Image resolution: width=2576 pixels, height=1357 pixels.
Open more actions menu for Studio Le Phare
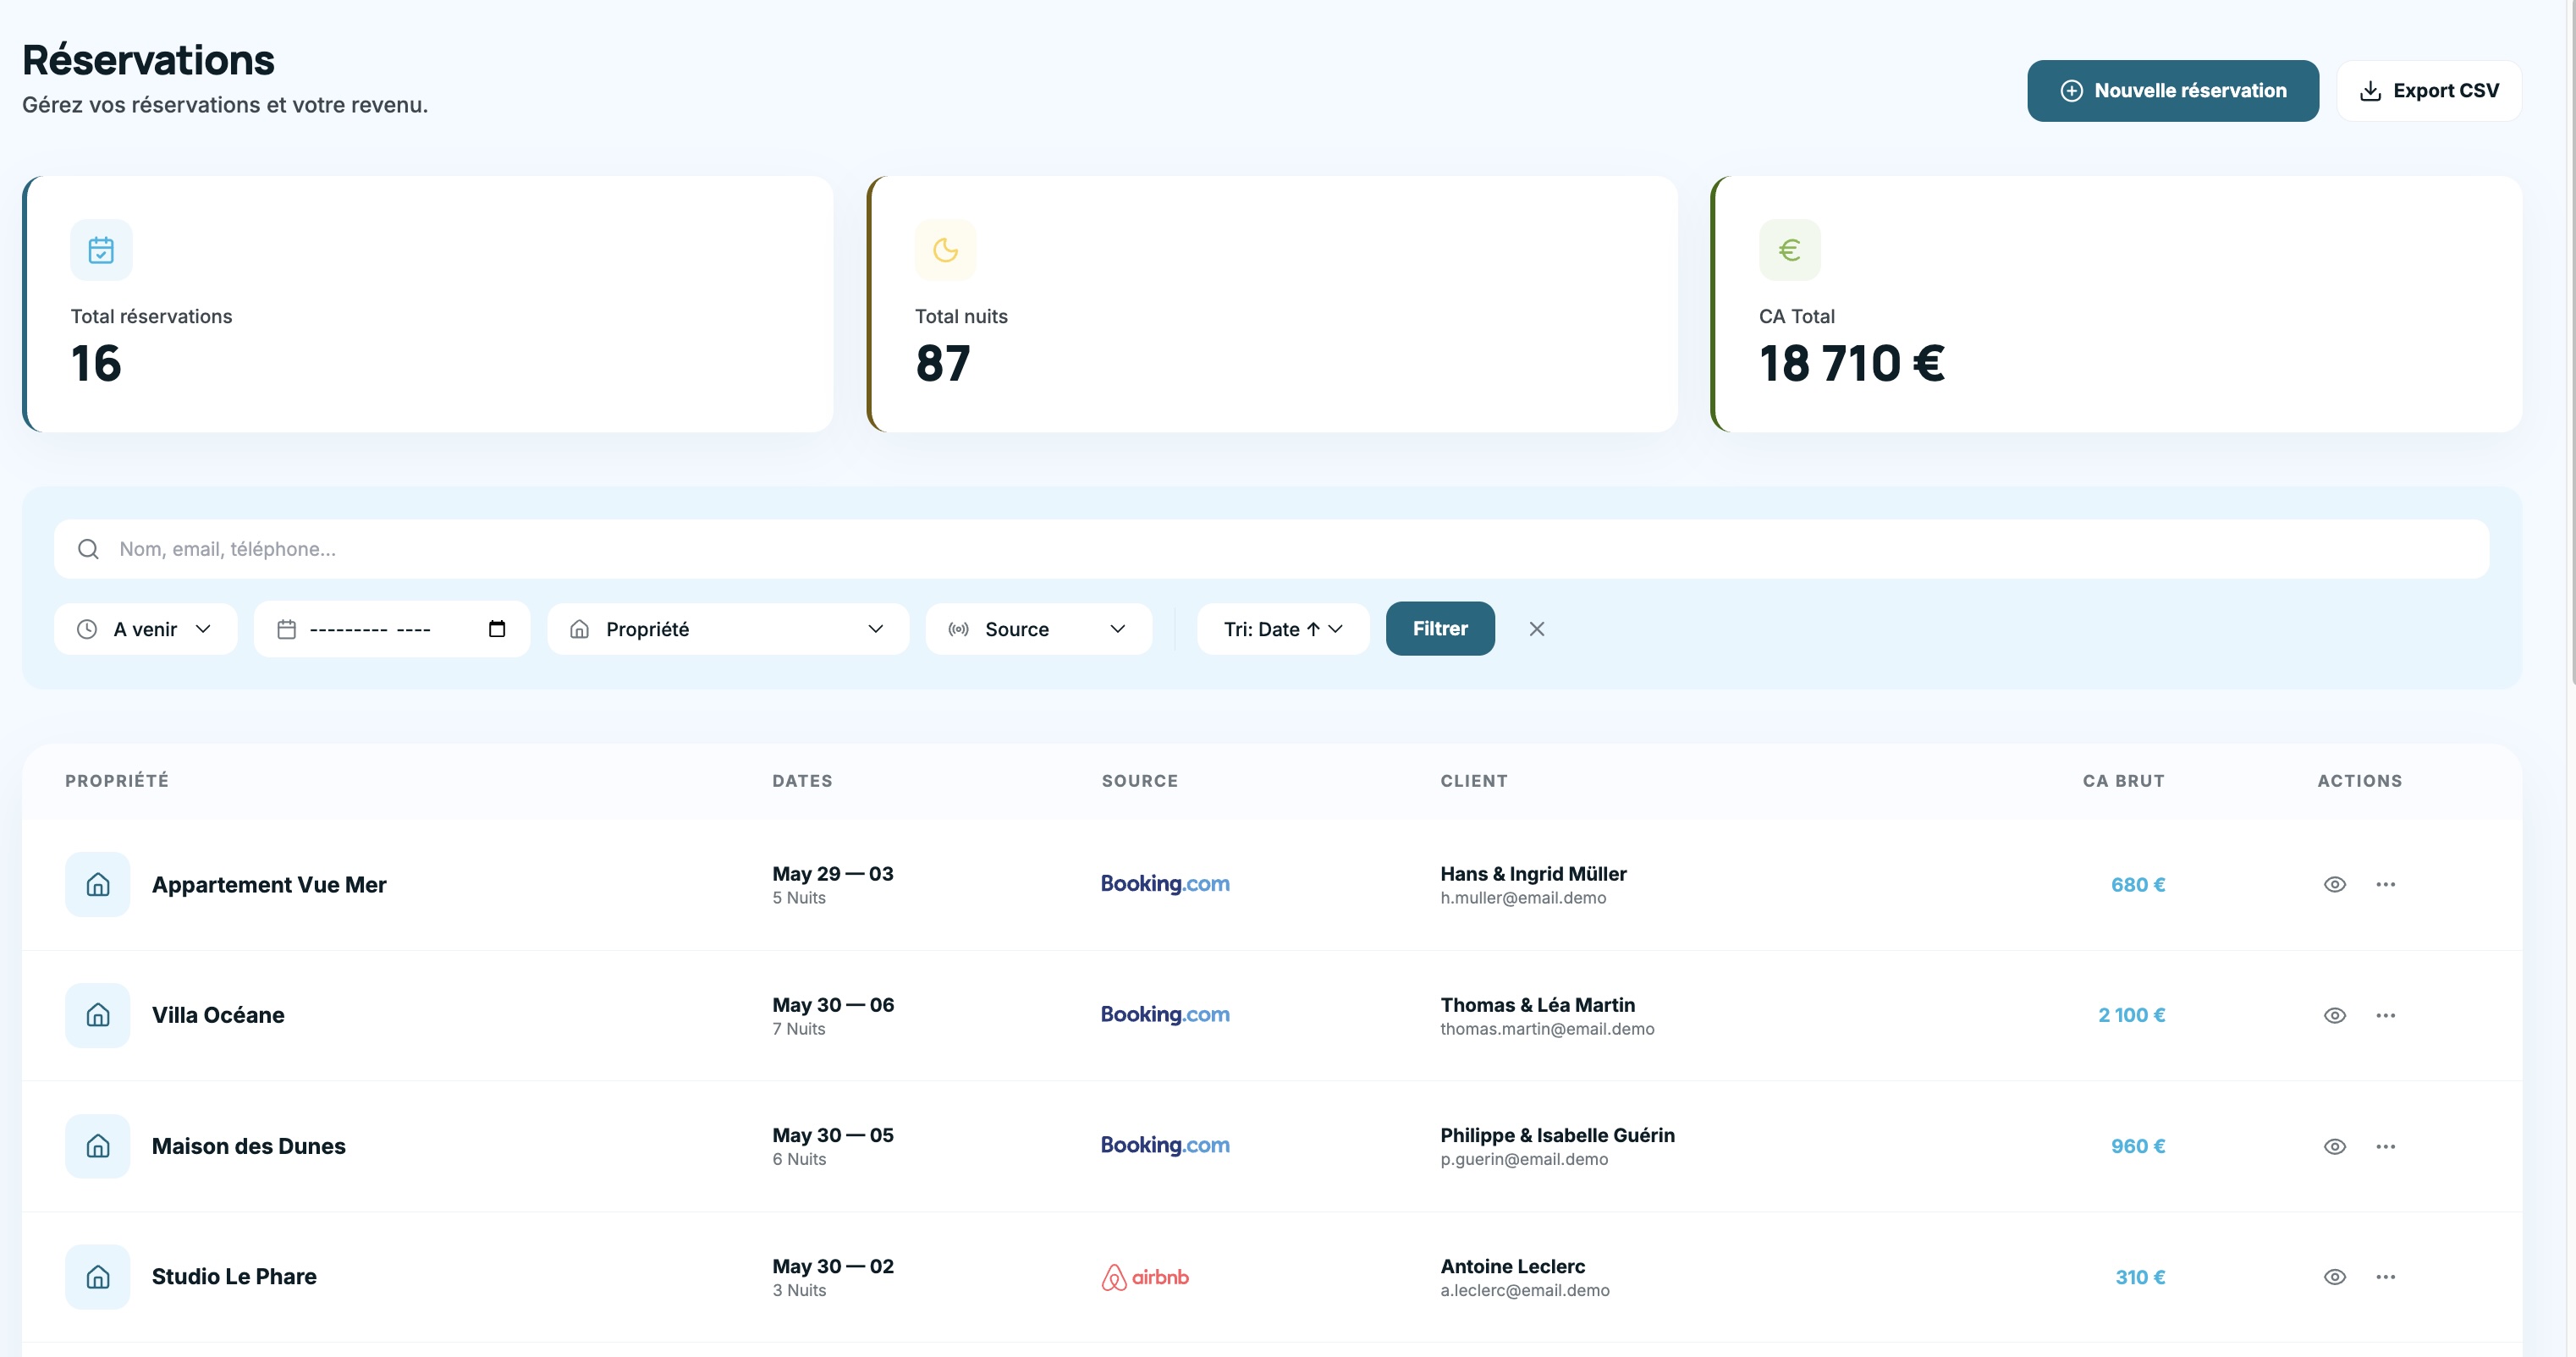coord(2386,1277)
